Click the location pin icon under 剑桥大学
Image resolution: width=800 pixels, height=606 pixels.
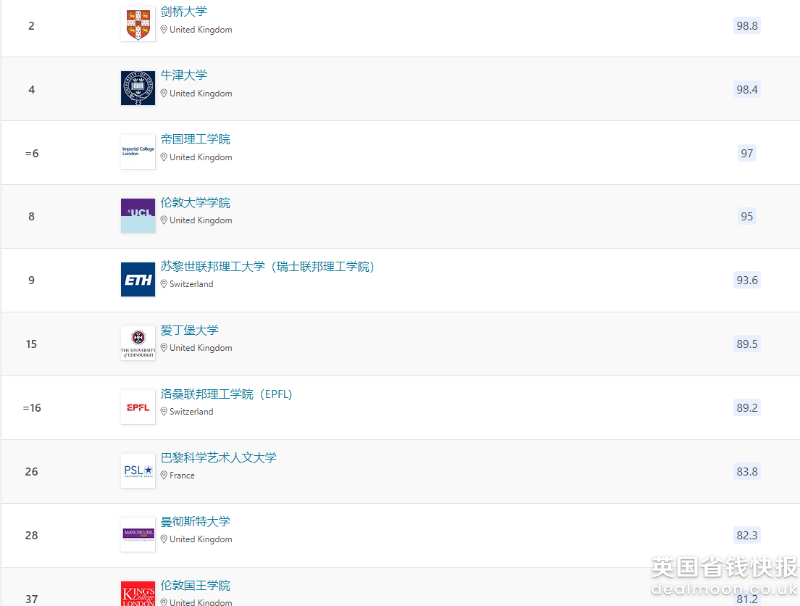[164, 30]
